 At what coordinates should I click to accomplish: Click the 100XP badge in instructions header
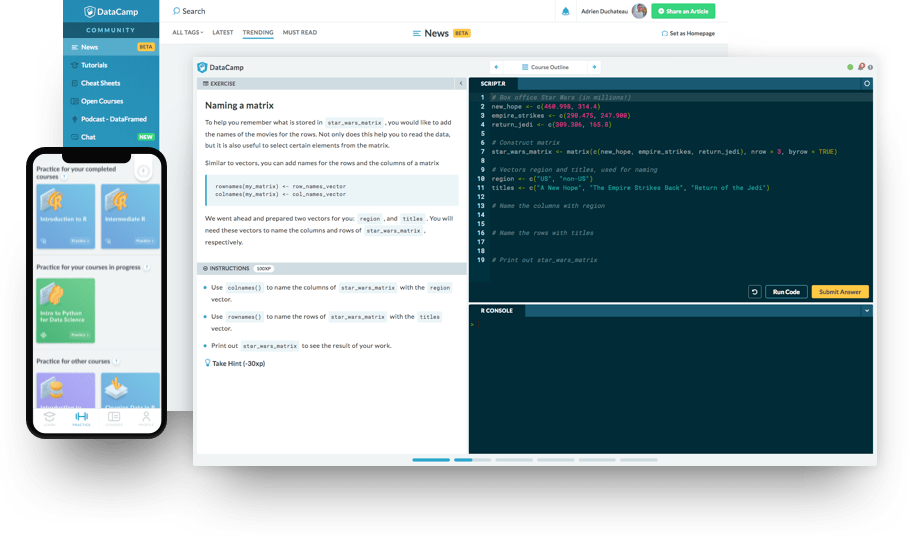coord(264,268)
